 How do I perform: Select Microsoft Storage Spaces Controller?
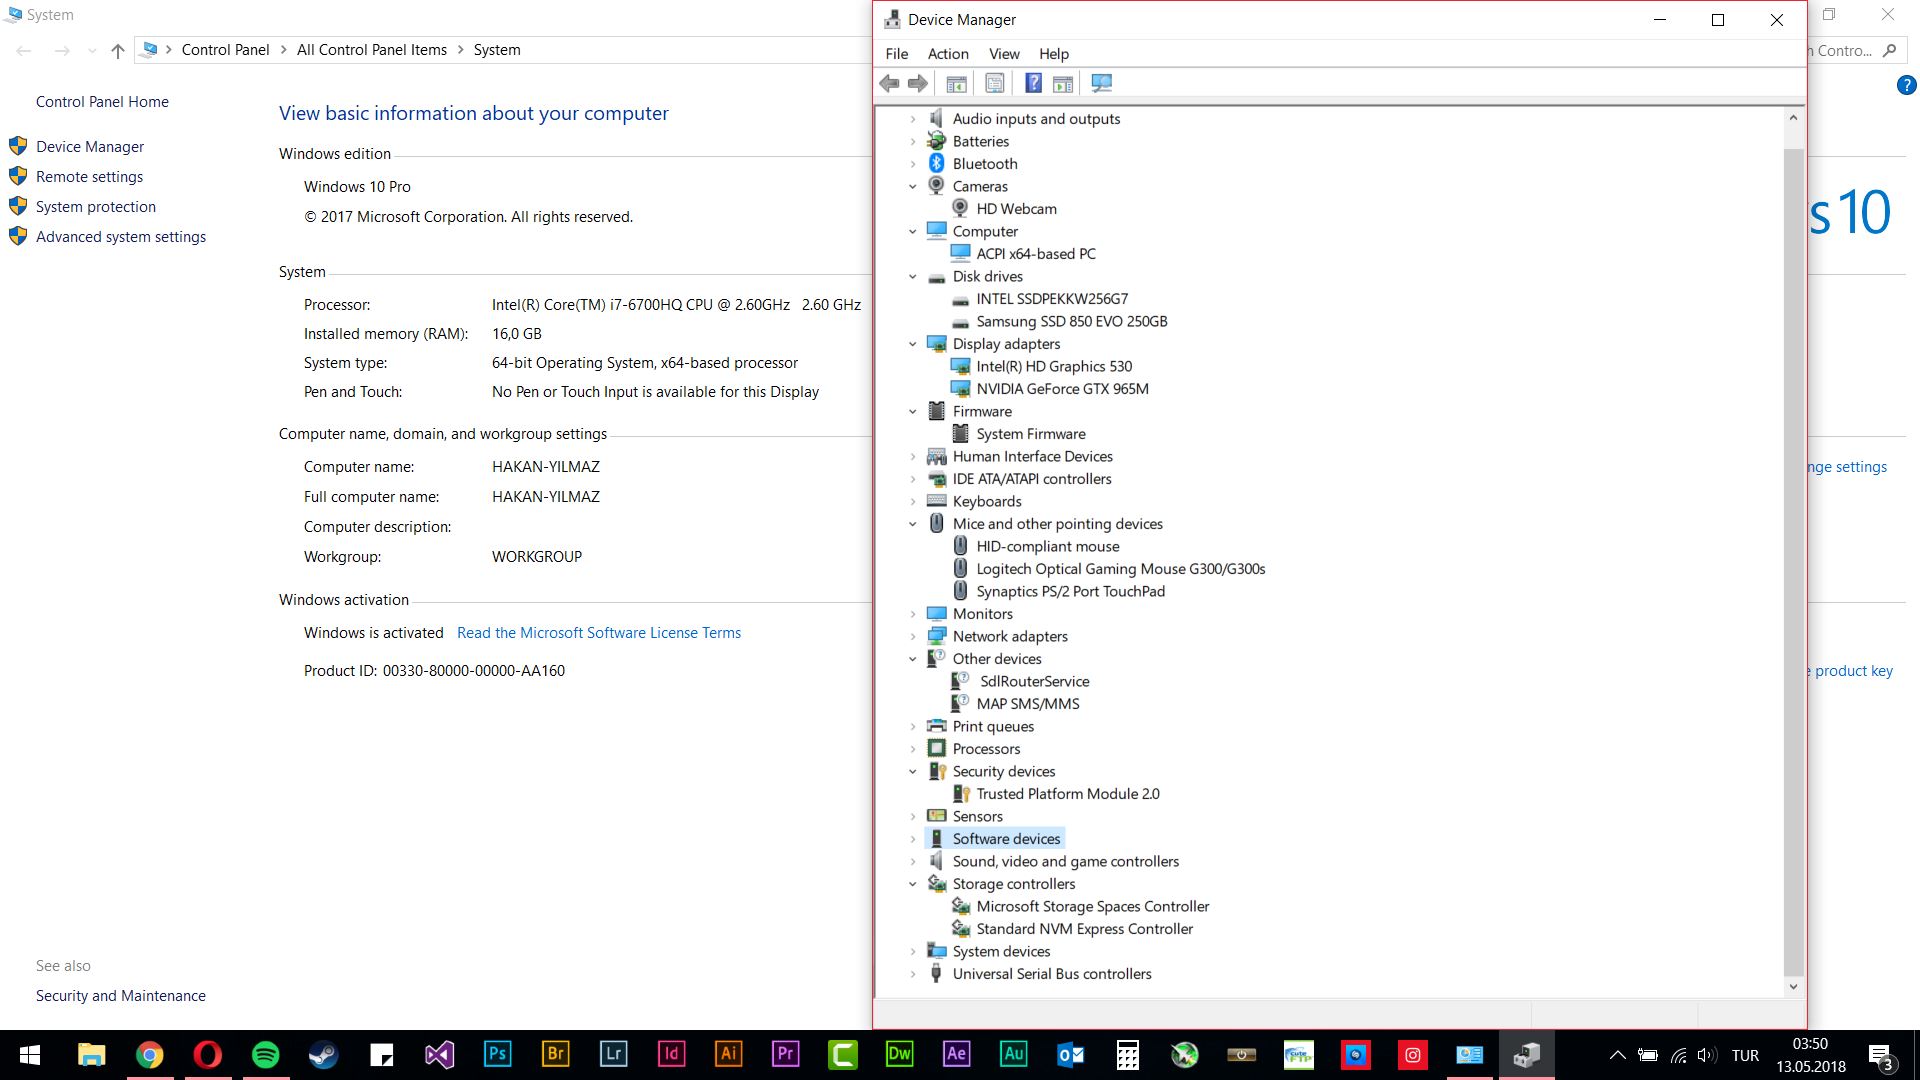click(1093, 907)
